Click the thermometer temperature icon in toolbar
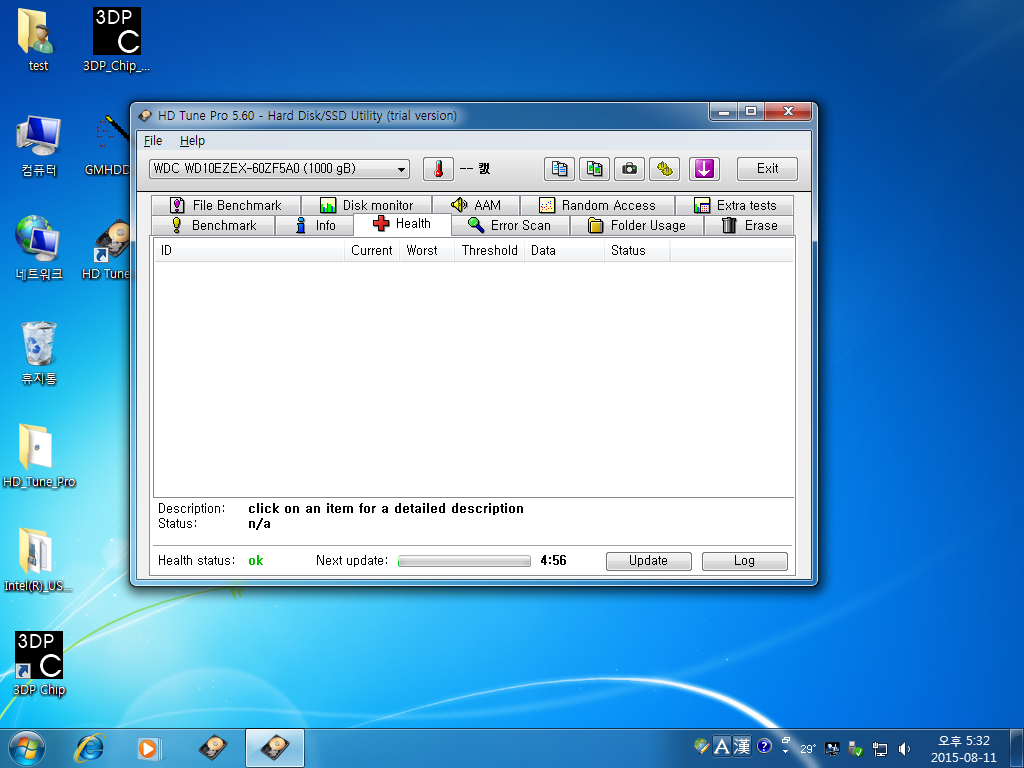 point(438,169)
